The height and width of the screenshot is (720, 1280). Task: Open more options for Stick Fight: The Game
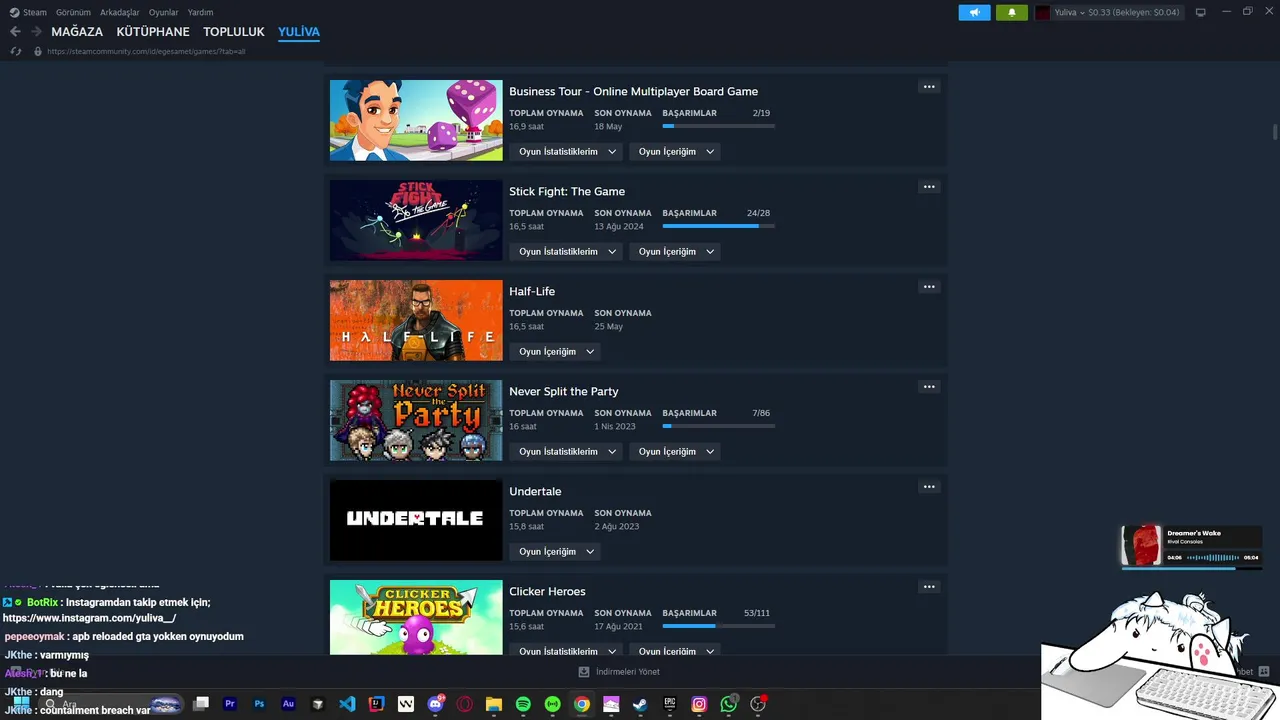tap(929, 187)
